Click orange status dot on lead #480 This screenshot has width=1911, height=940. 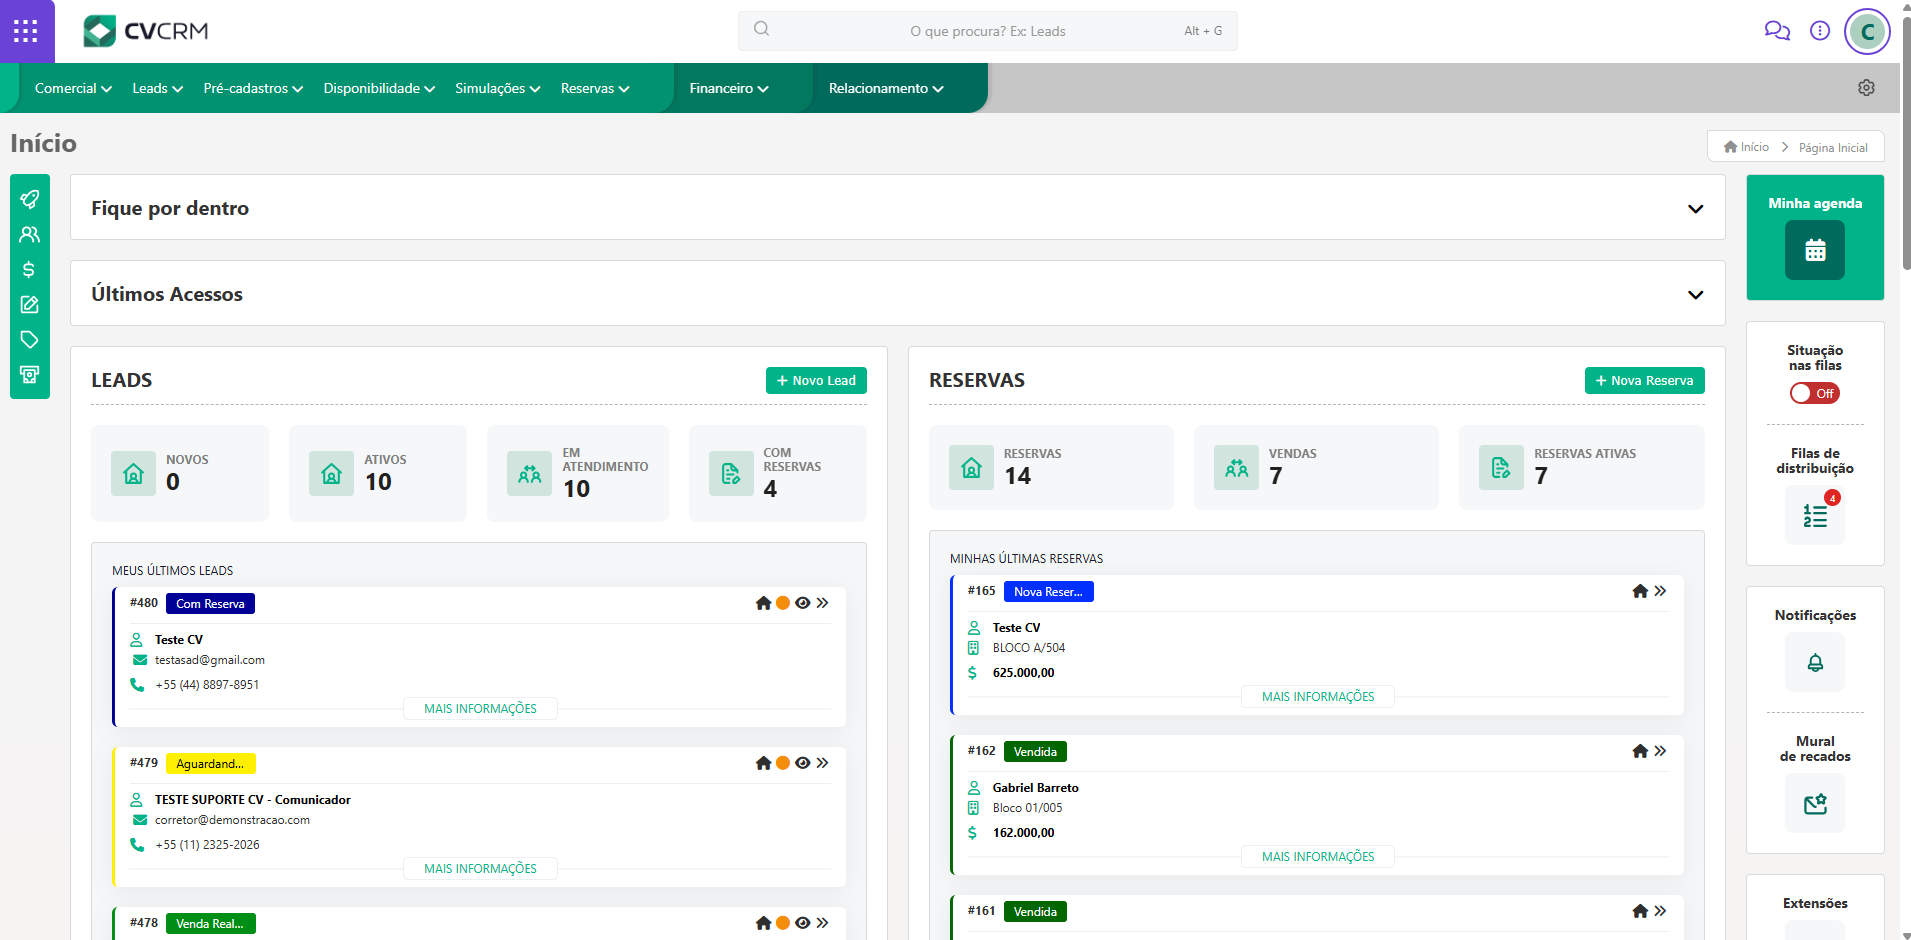pyautogui.click(x=783, y=603)
